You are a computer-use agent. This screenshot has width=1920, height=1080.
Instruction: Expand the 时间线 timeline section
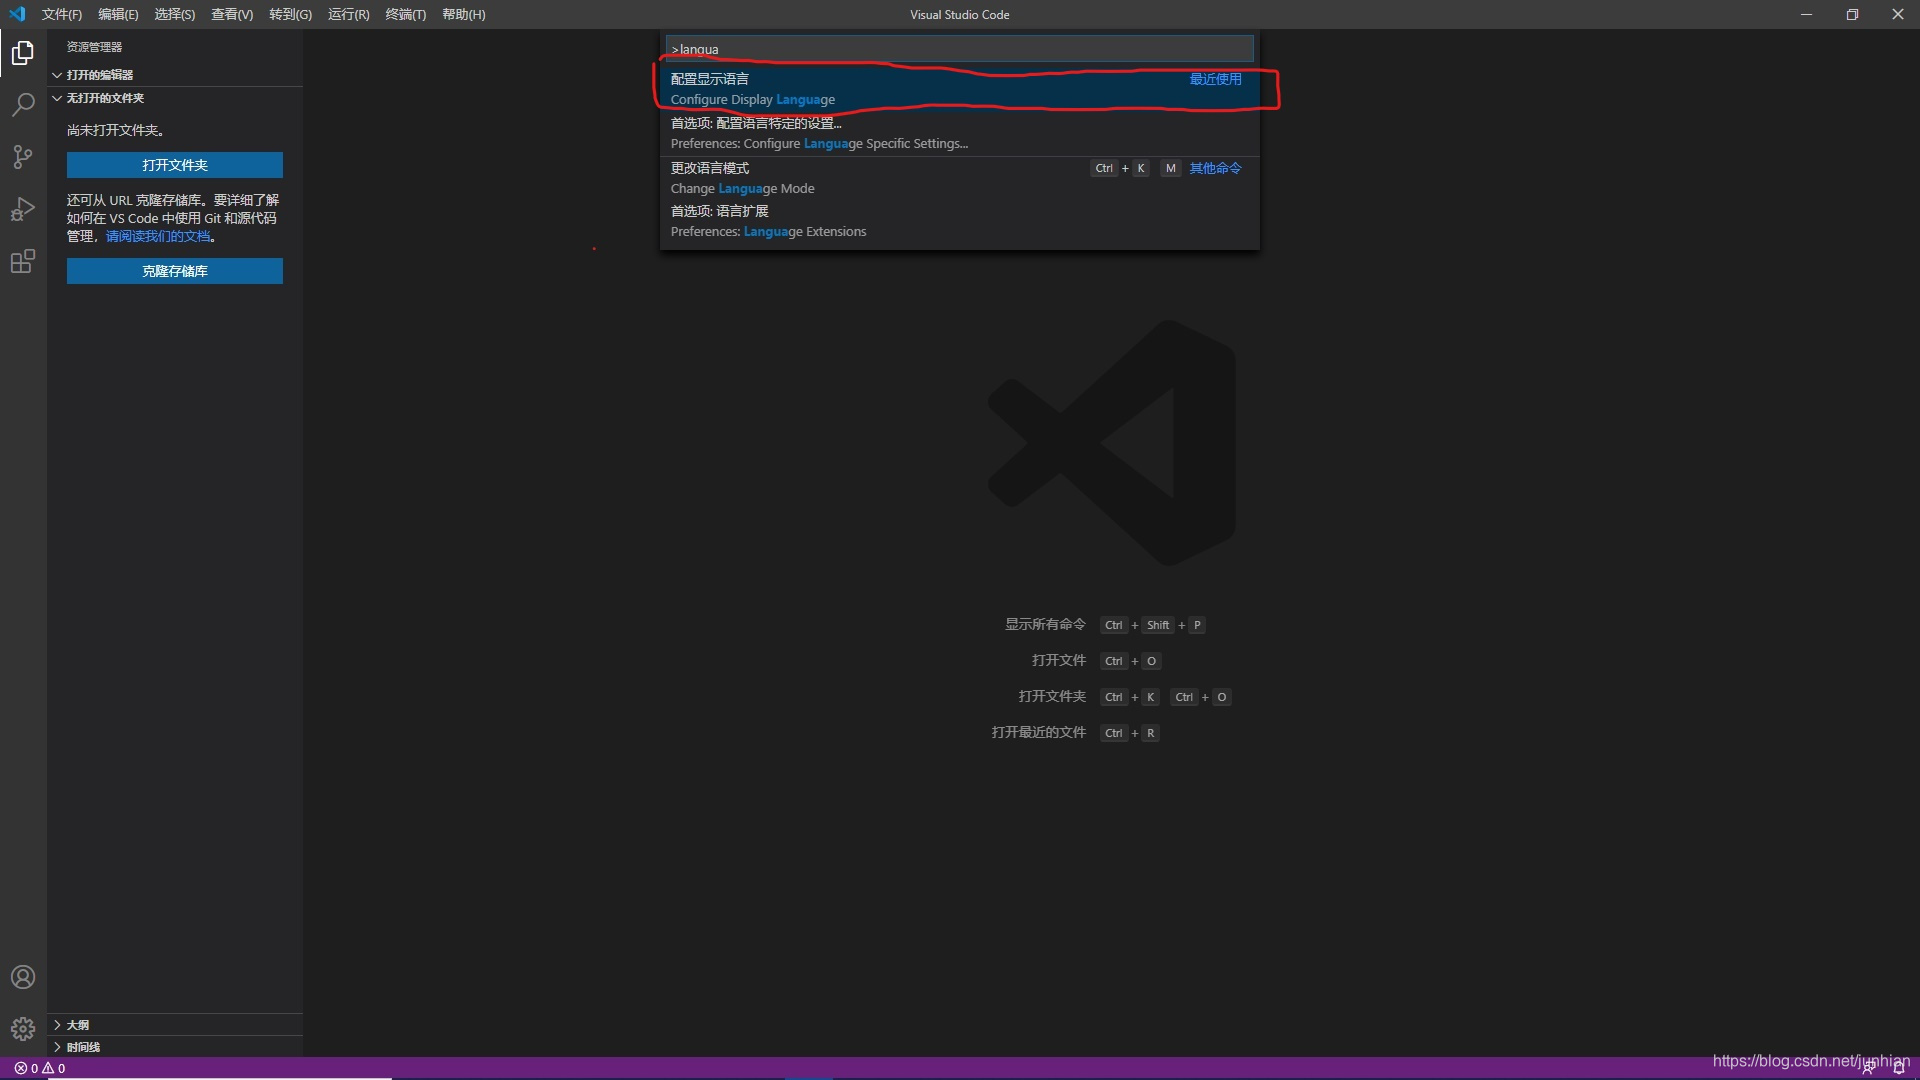click(x=175, y=1047)
